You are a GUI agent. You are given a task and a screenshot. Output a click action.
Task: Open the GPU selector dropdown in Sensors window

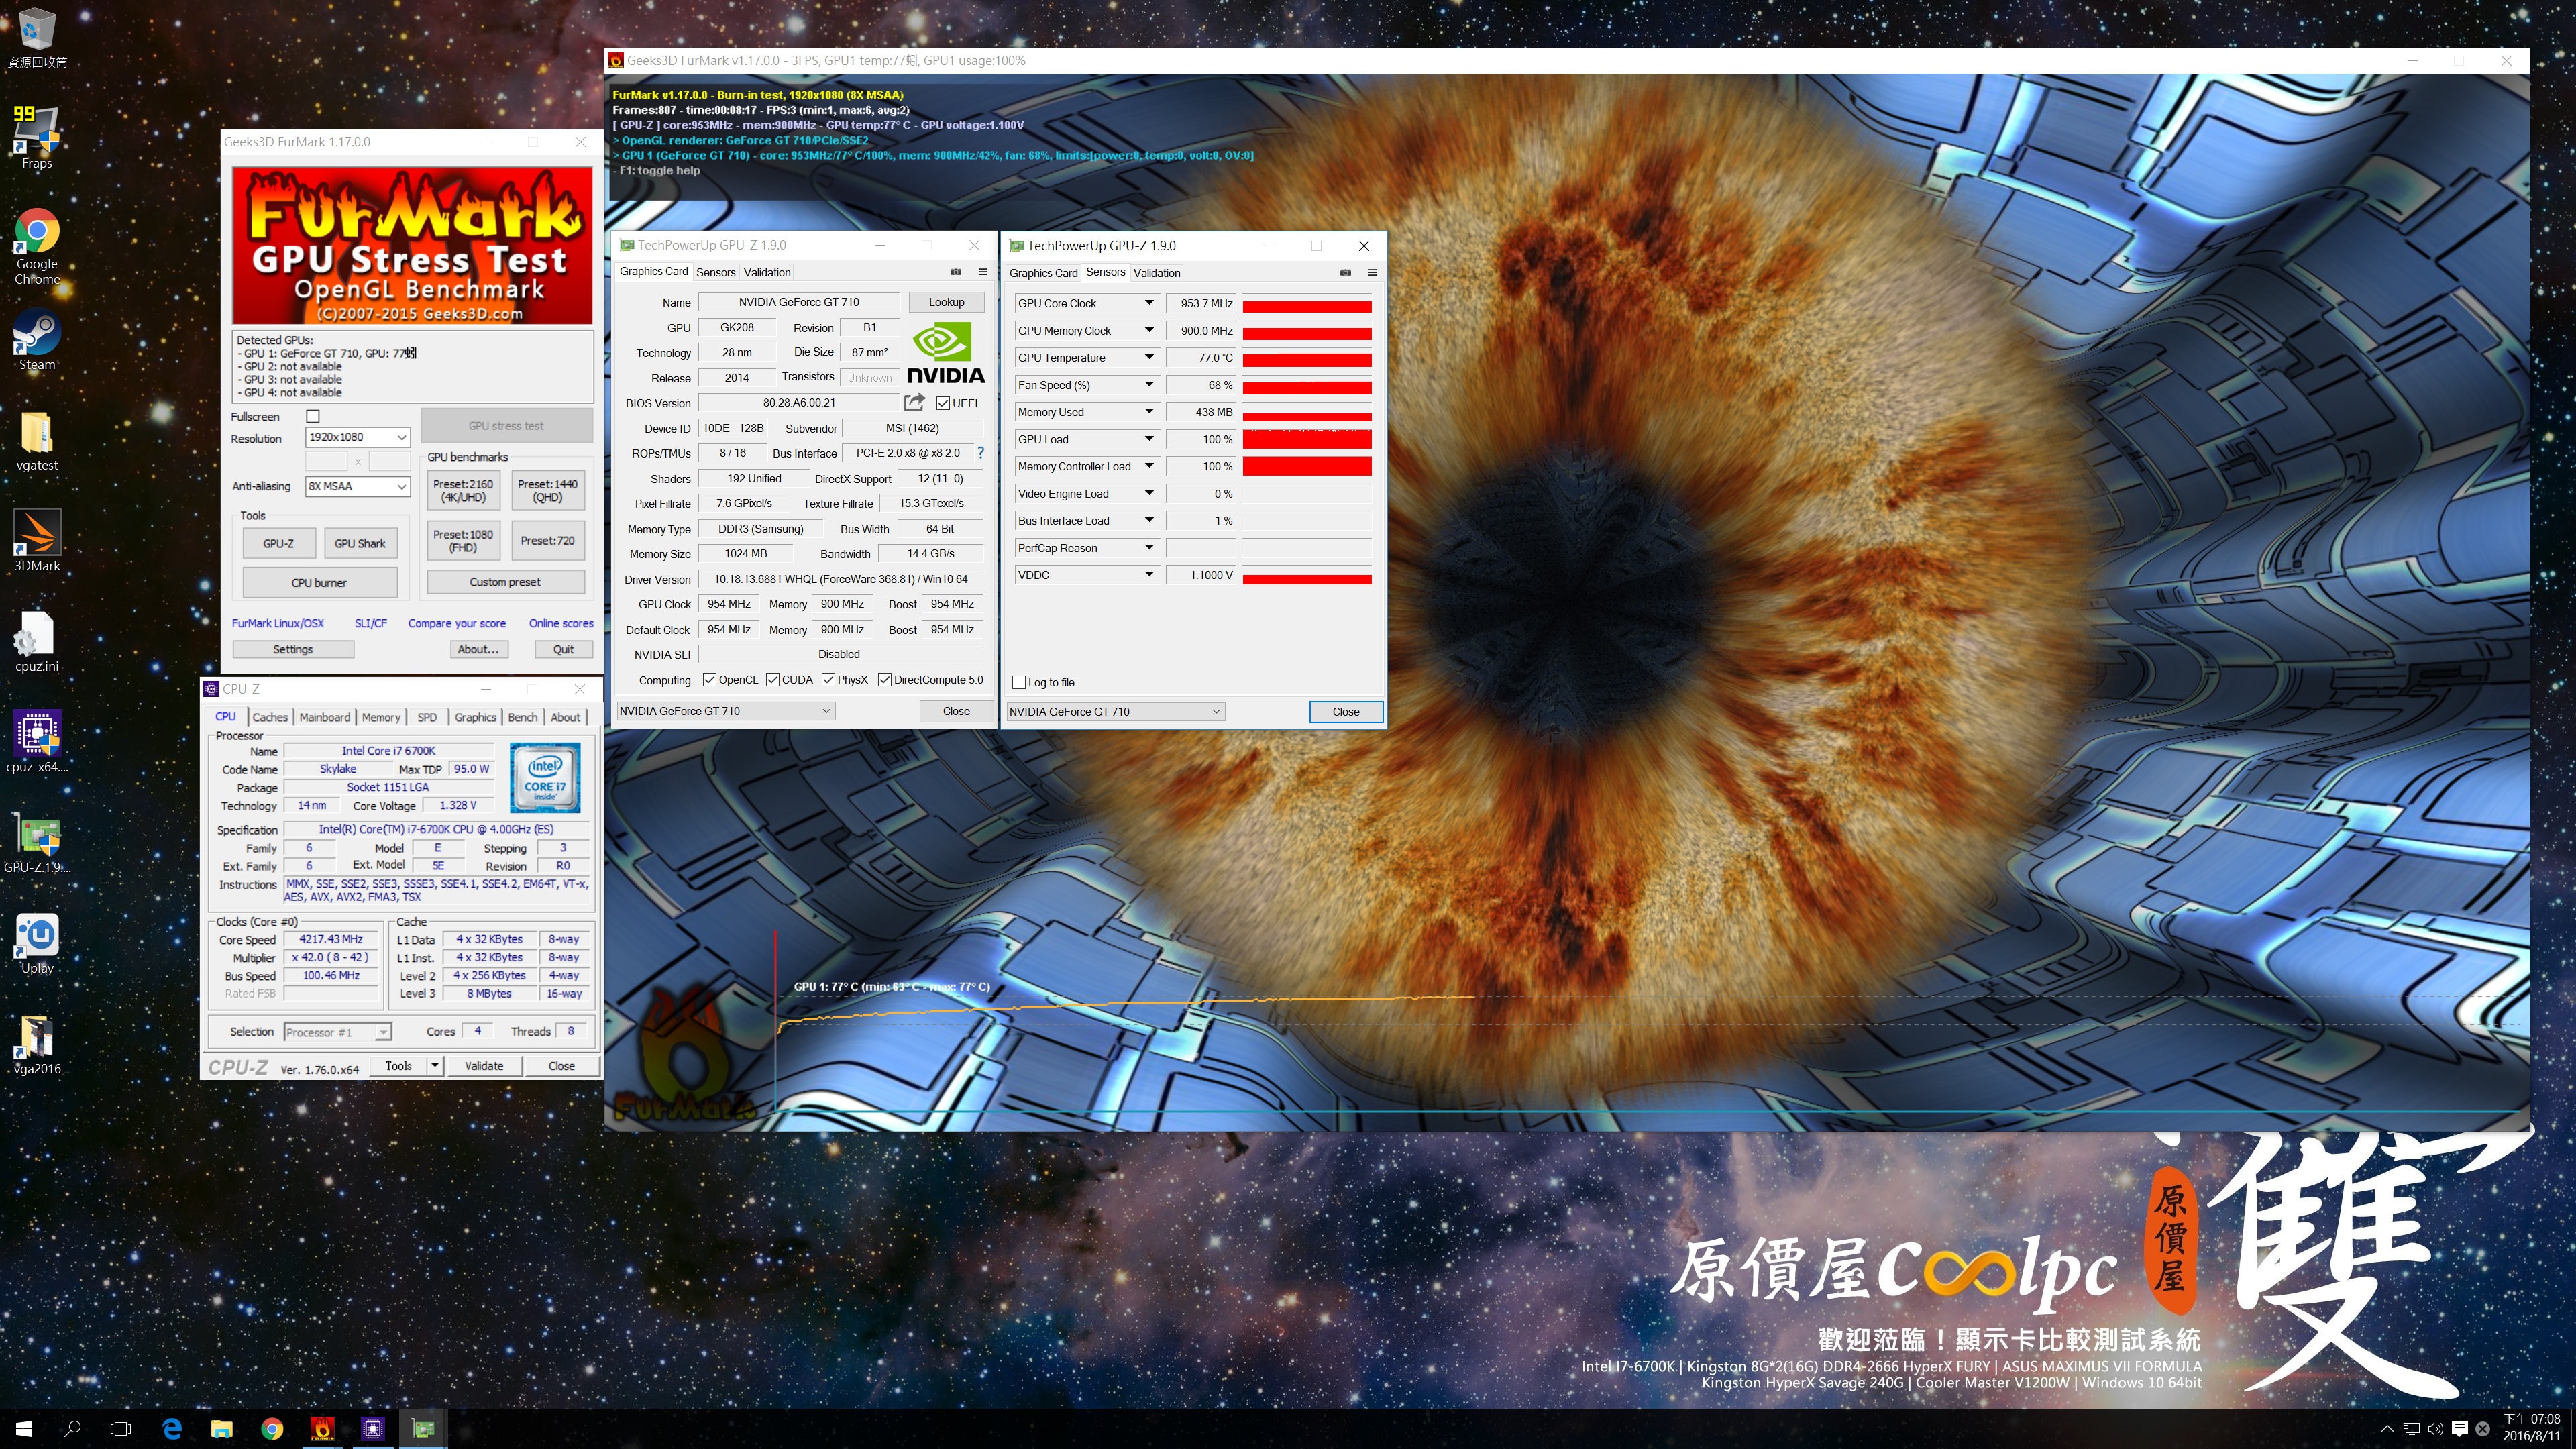(1115, 712)
